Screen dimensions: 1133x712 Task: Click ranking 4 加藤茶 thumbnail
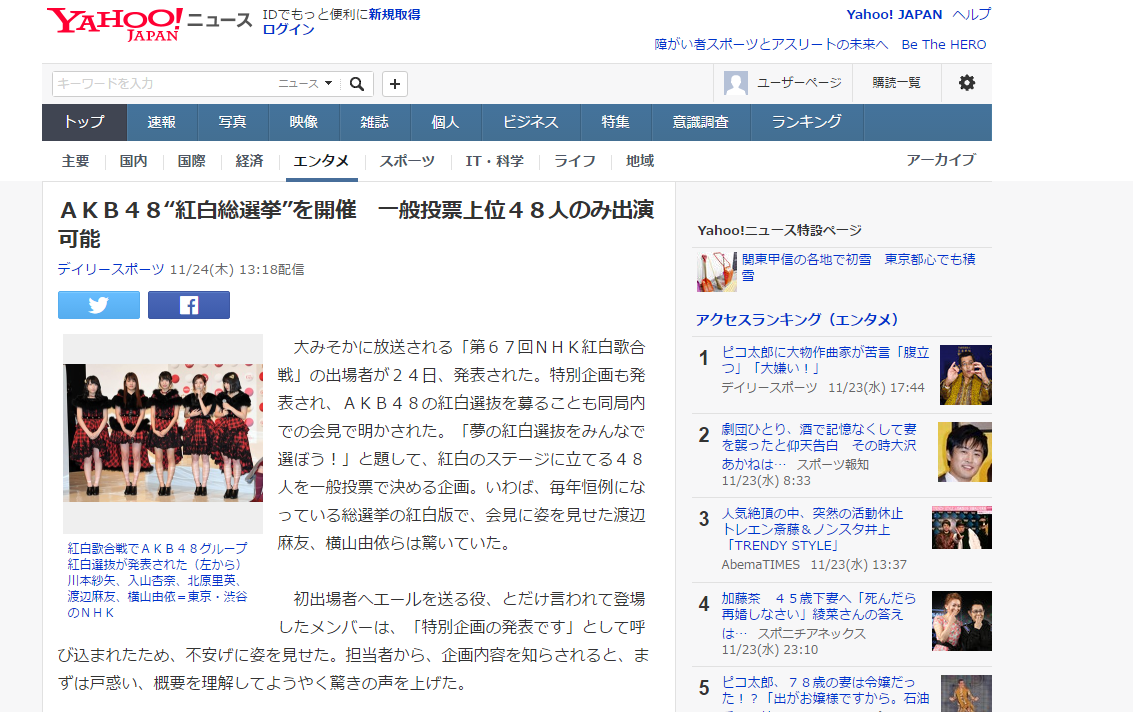962,621
